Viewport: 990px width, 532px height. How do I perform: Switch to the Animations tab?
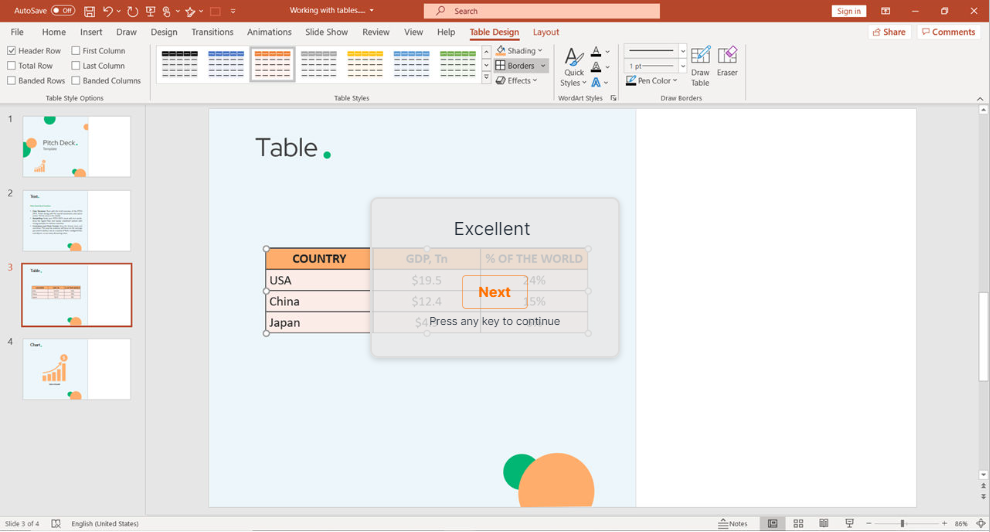click(269, 32)
